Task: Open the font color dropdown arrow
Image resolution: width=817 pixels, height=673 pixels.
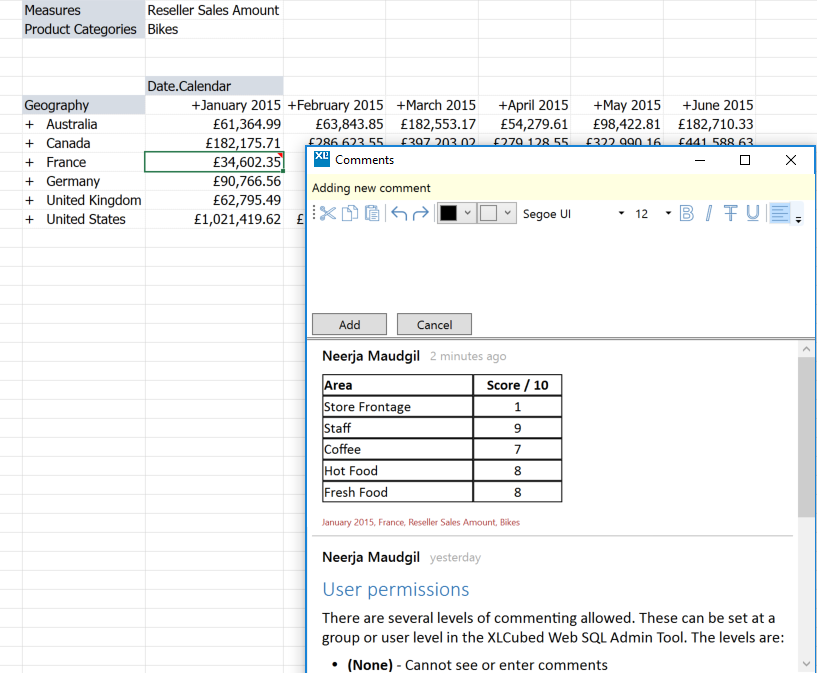Action: pos(468,213)
